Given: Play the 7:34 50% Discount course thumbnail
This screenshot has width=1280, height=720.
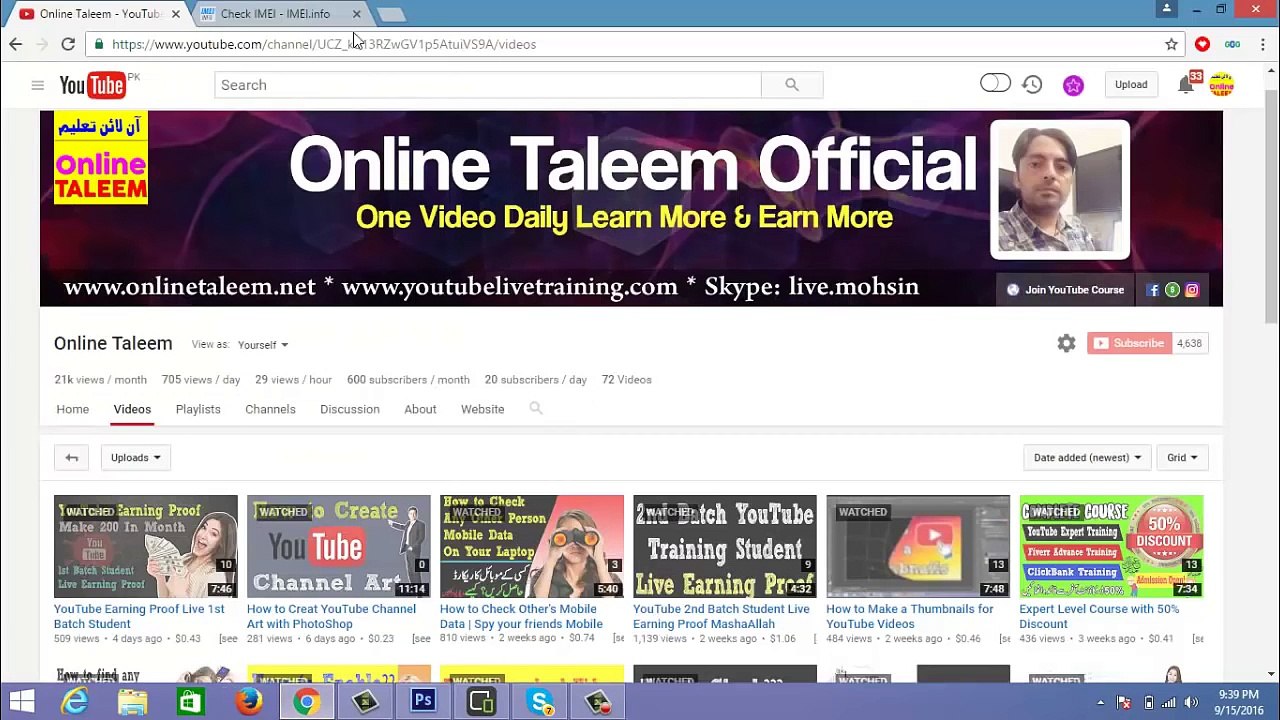Looking at the screenshot, I should point(1111,546).
